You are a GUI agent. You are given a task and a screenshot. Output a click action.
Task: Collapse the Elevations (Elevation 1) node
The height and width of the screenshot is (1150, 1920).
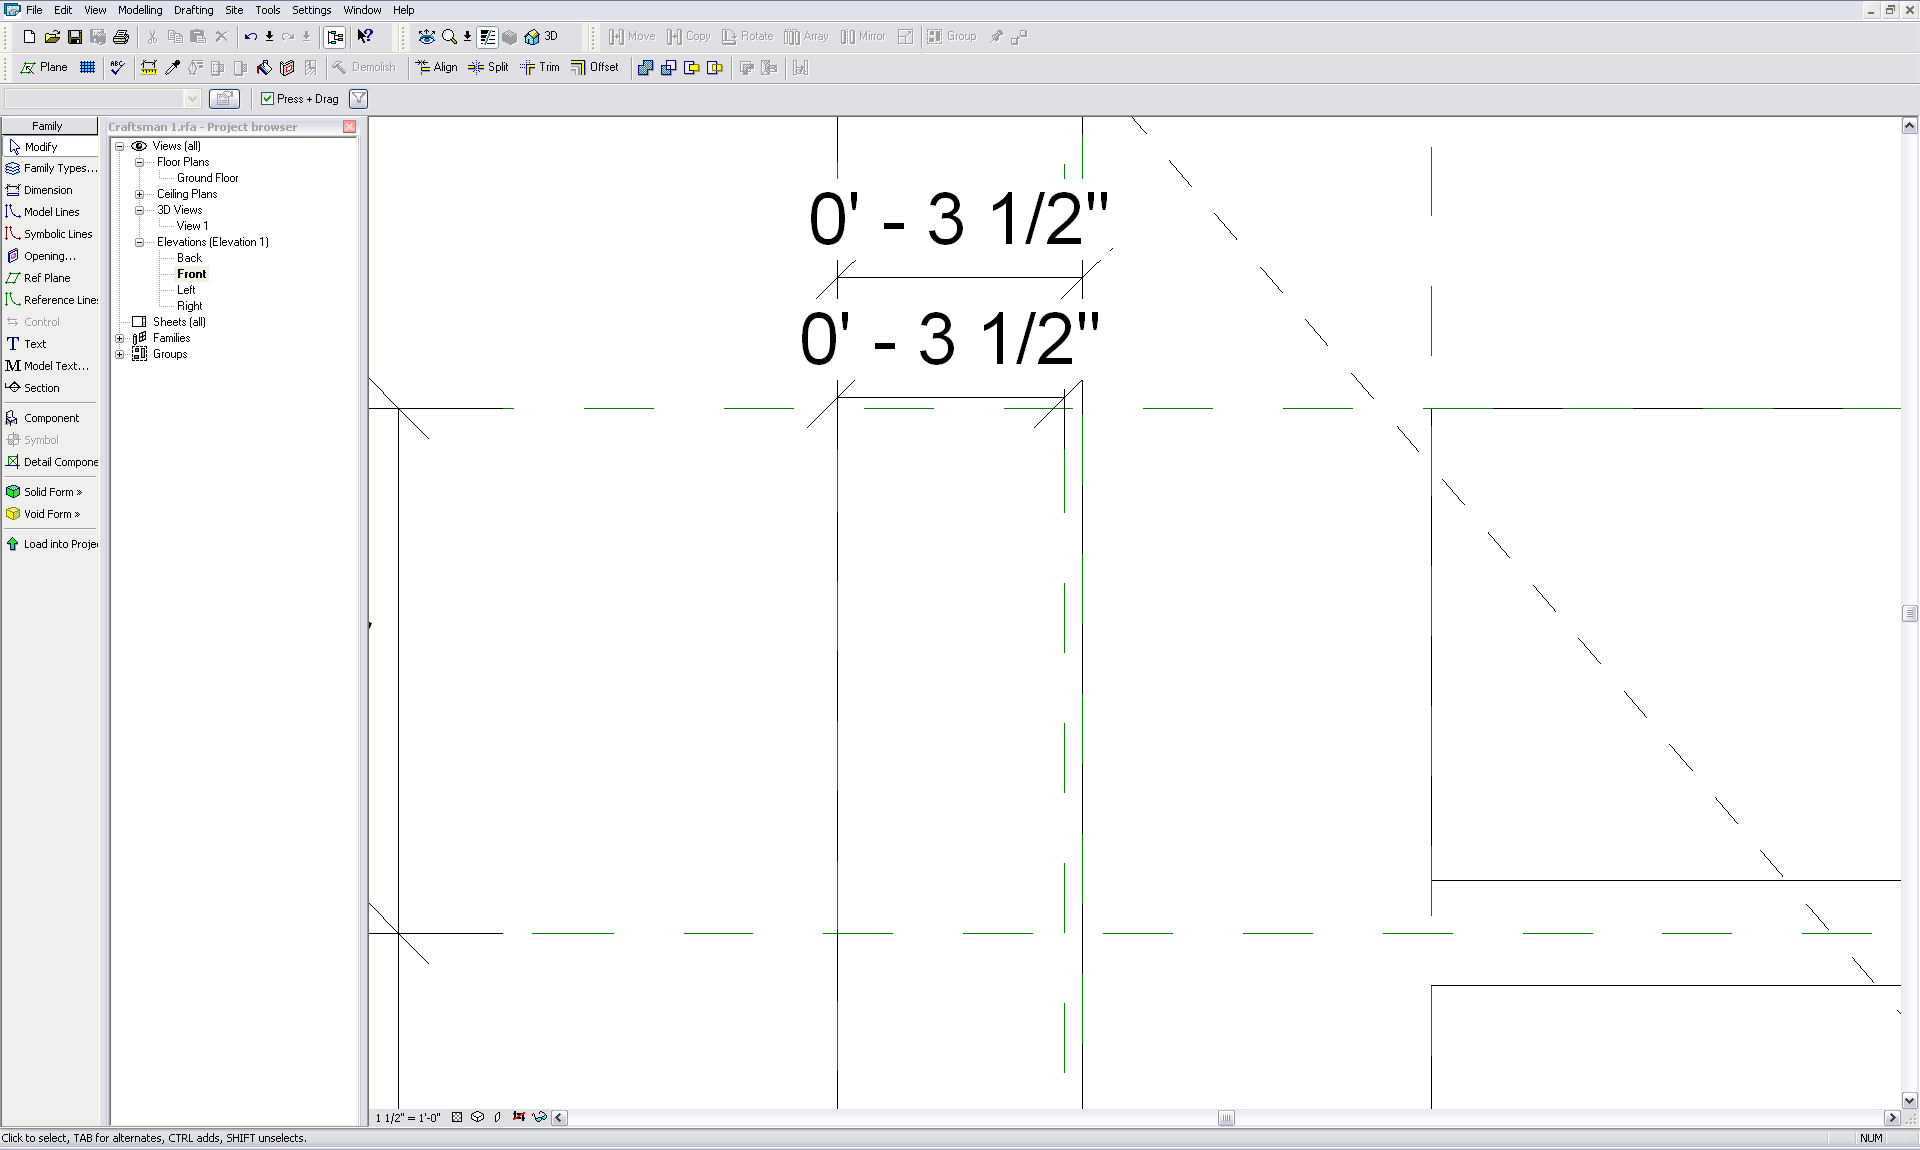(x=140, y=242)
